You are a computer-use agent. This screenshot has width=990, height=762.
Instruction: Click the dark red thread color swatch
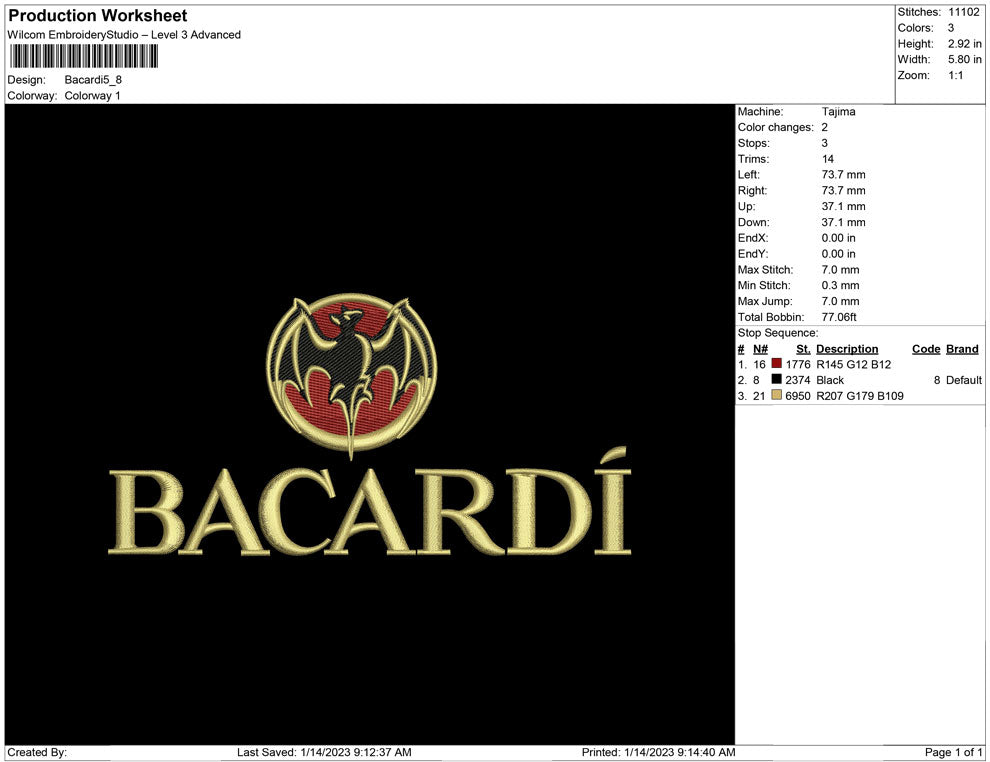777,364
